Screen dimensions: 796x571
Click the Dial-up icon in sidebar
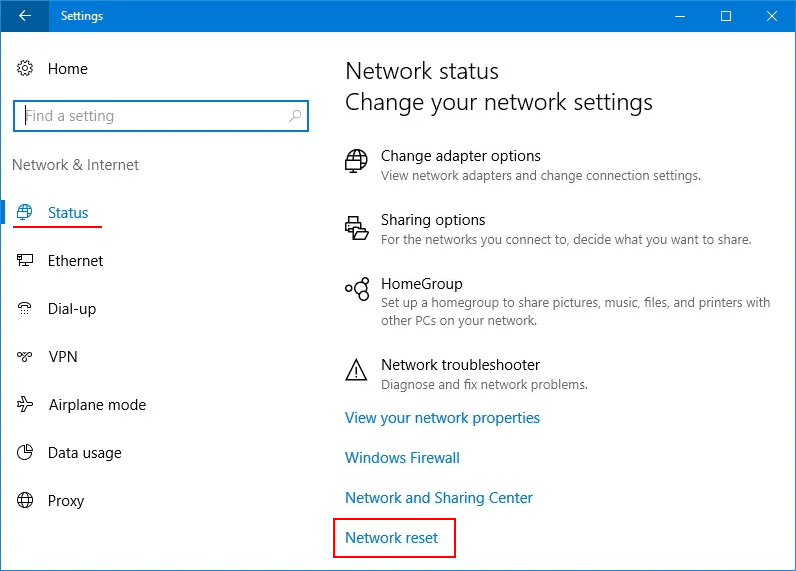[x=25, y=309]
